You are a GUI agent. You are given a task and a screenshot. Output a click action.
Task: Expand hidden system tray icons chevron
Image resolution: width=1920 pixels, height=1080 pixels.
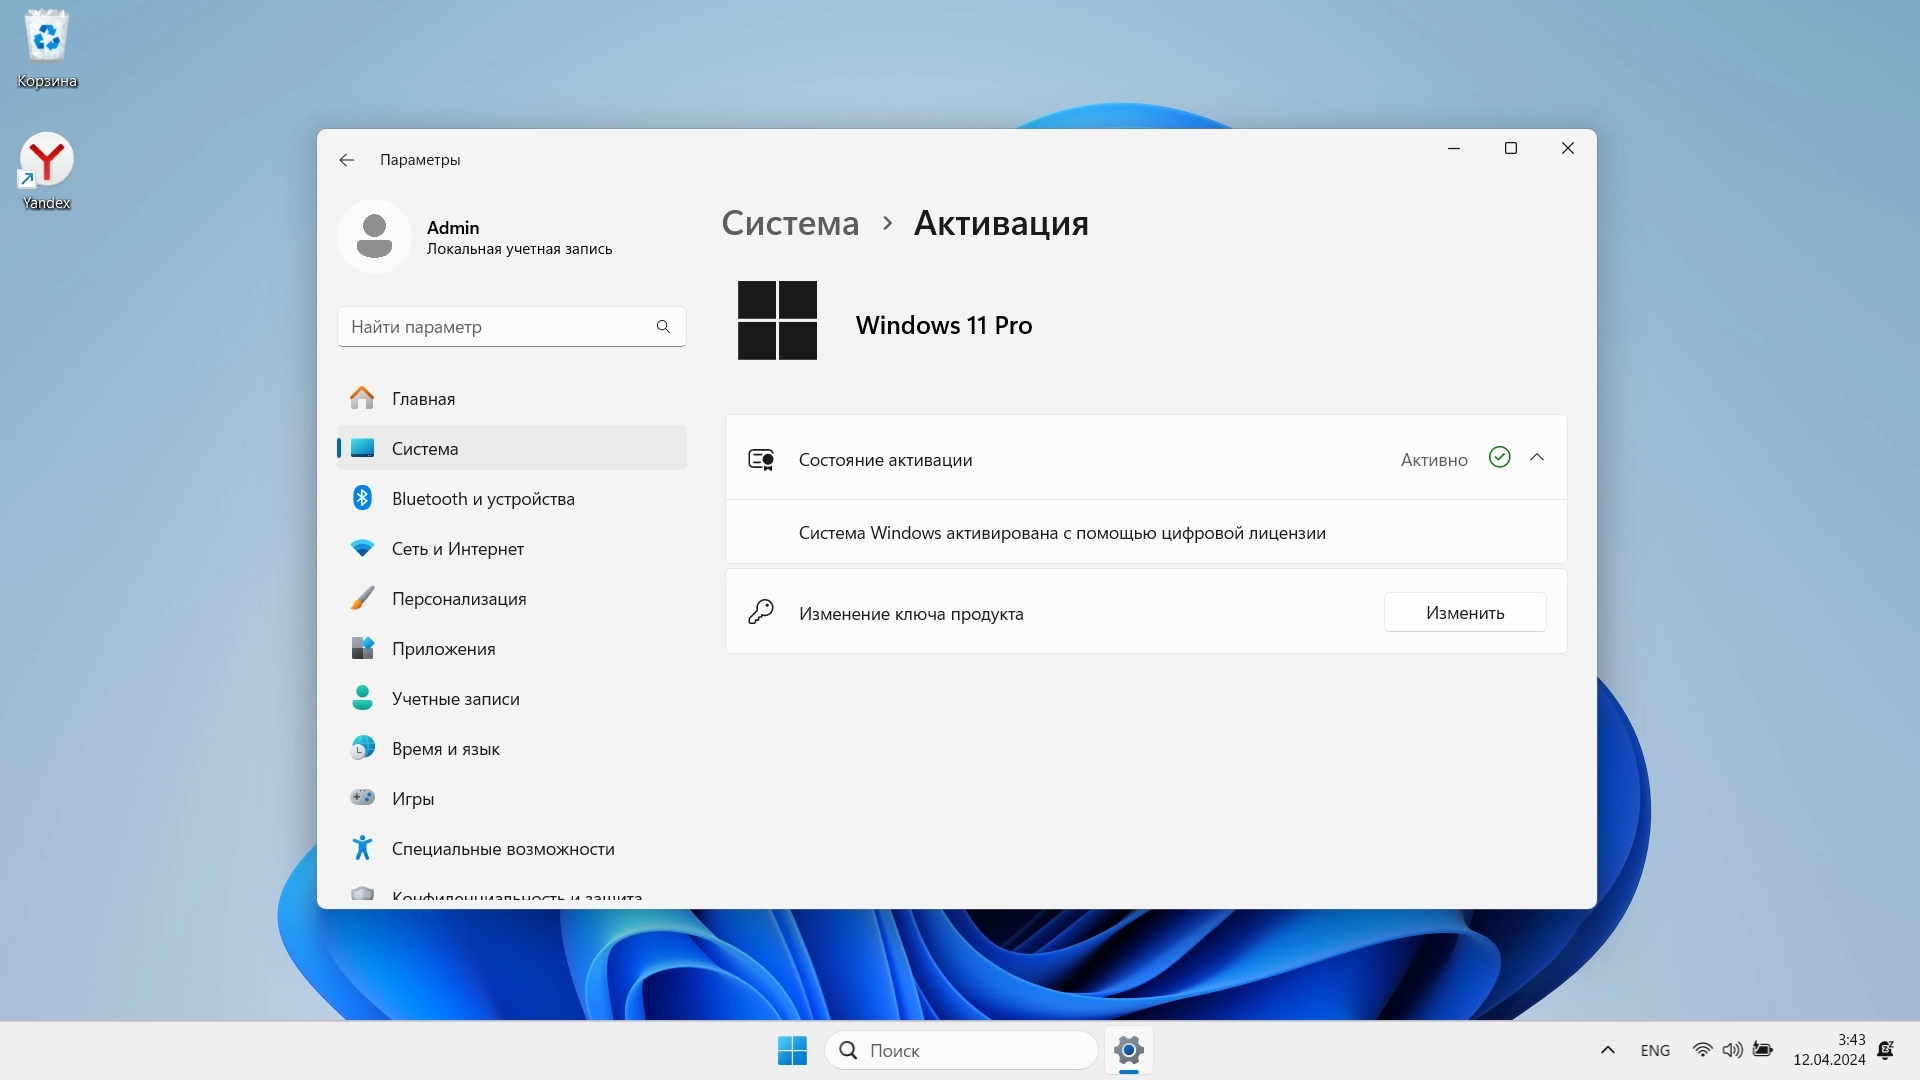coord(1607,1050)
